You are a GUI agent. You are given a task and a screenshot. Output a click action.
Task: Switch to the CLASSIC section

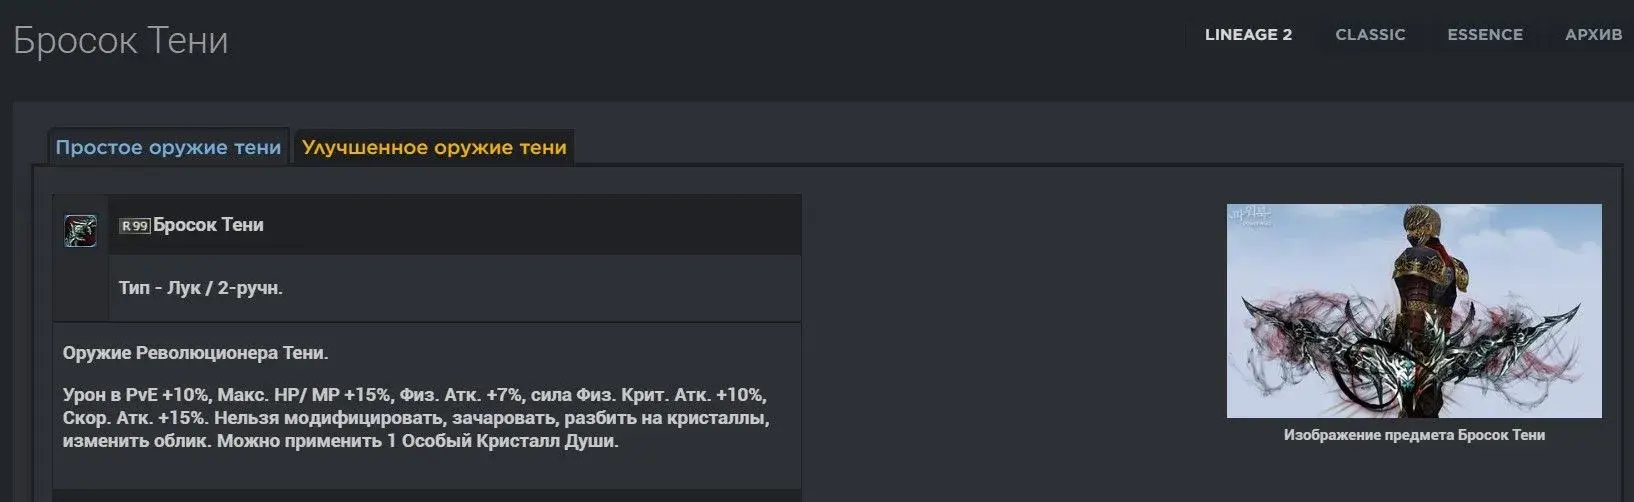click(x=1370, y=35)
